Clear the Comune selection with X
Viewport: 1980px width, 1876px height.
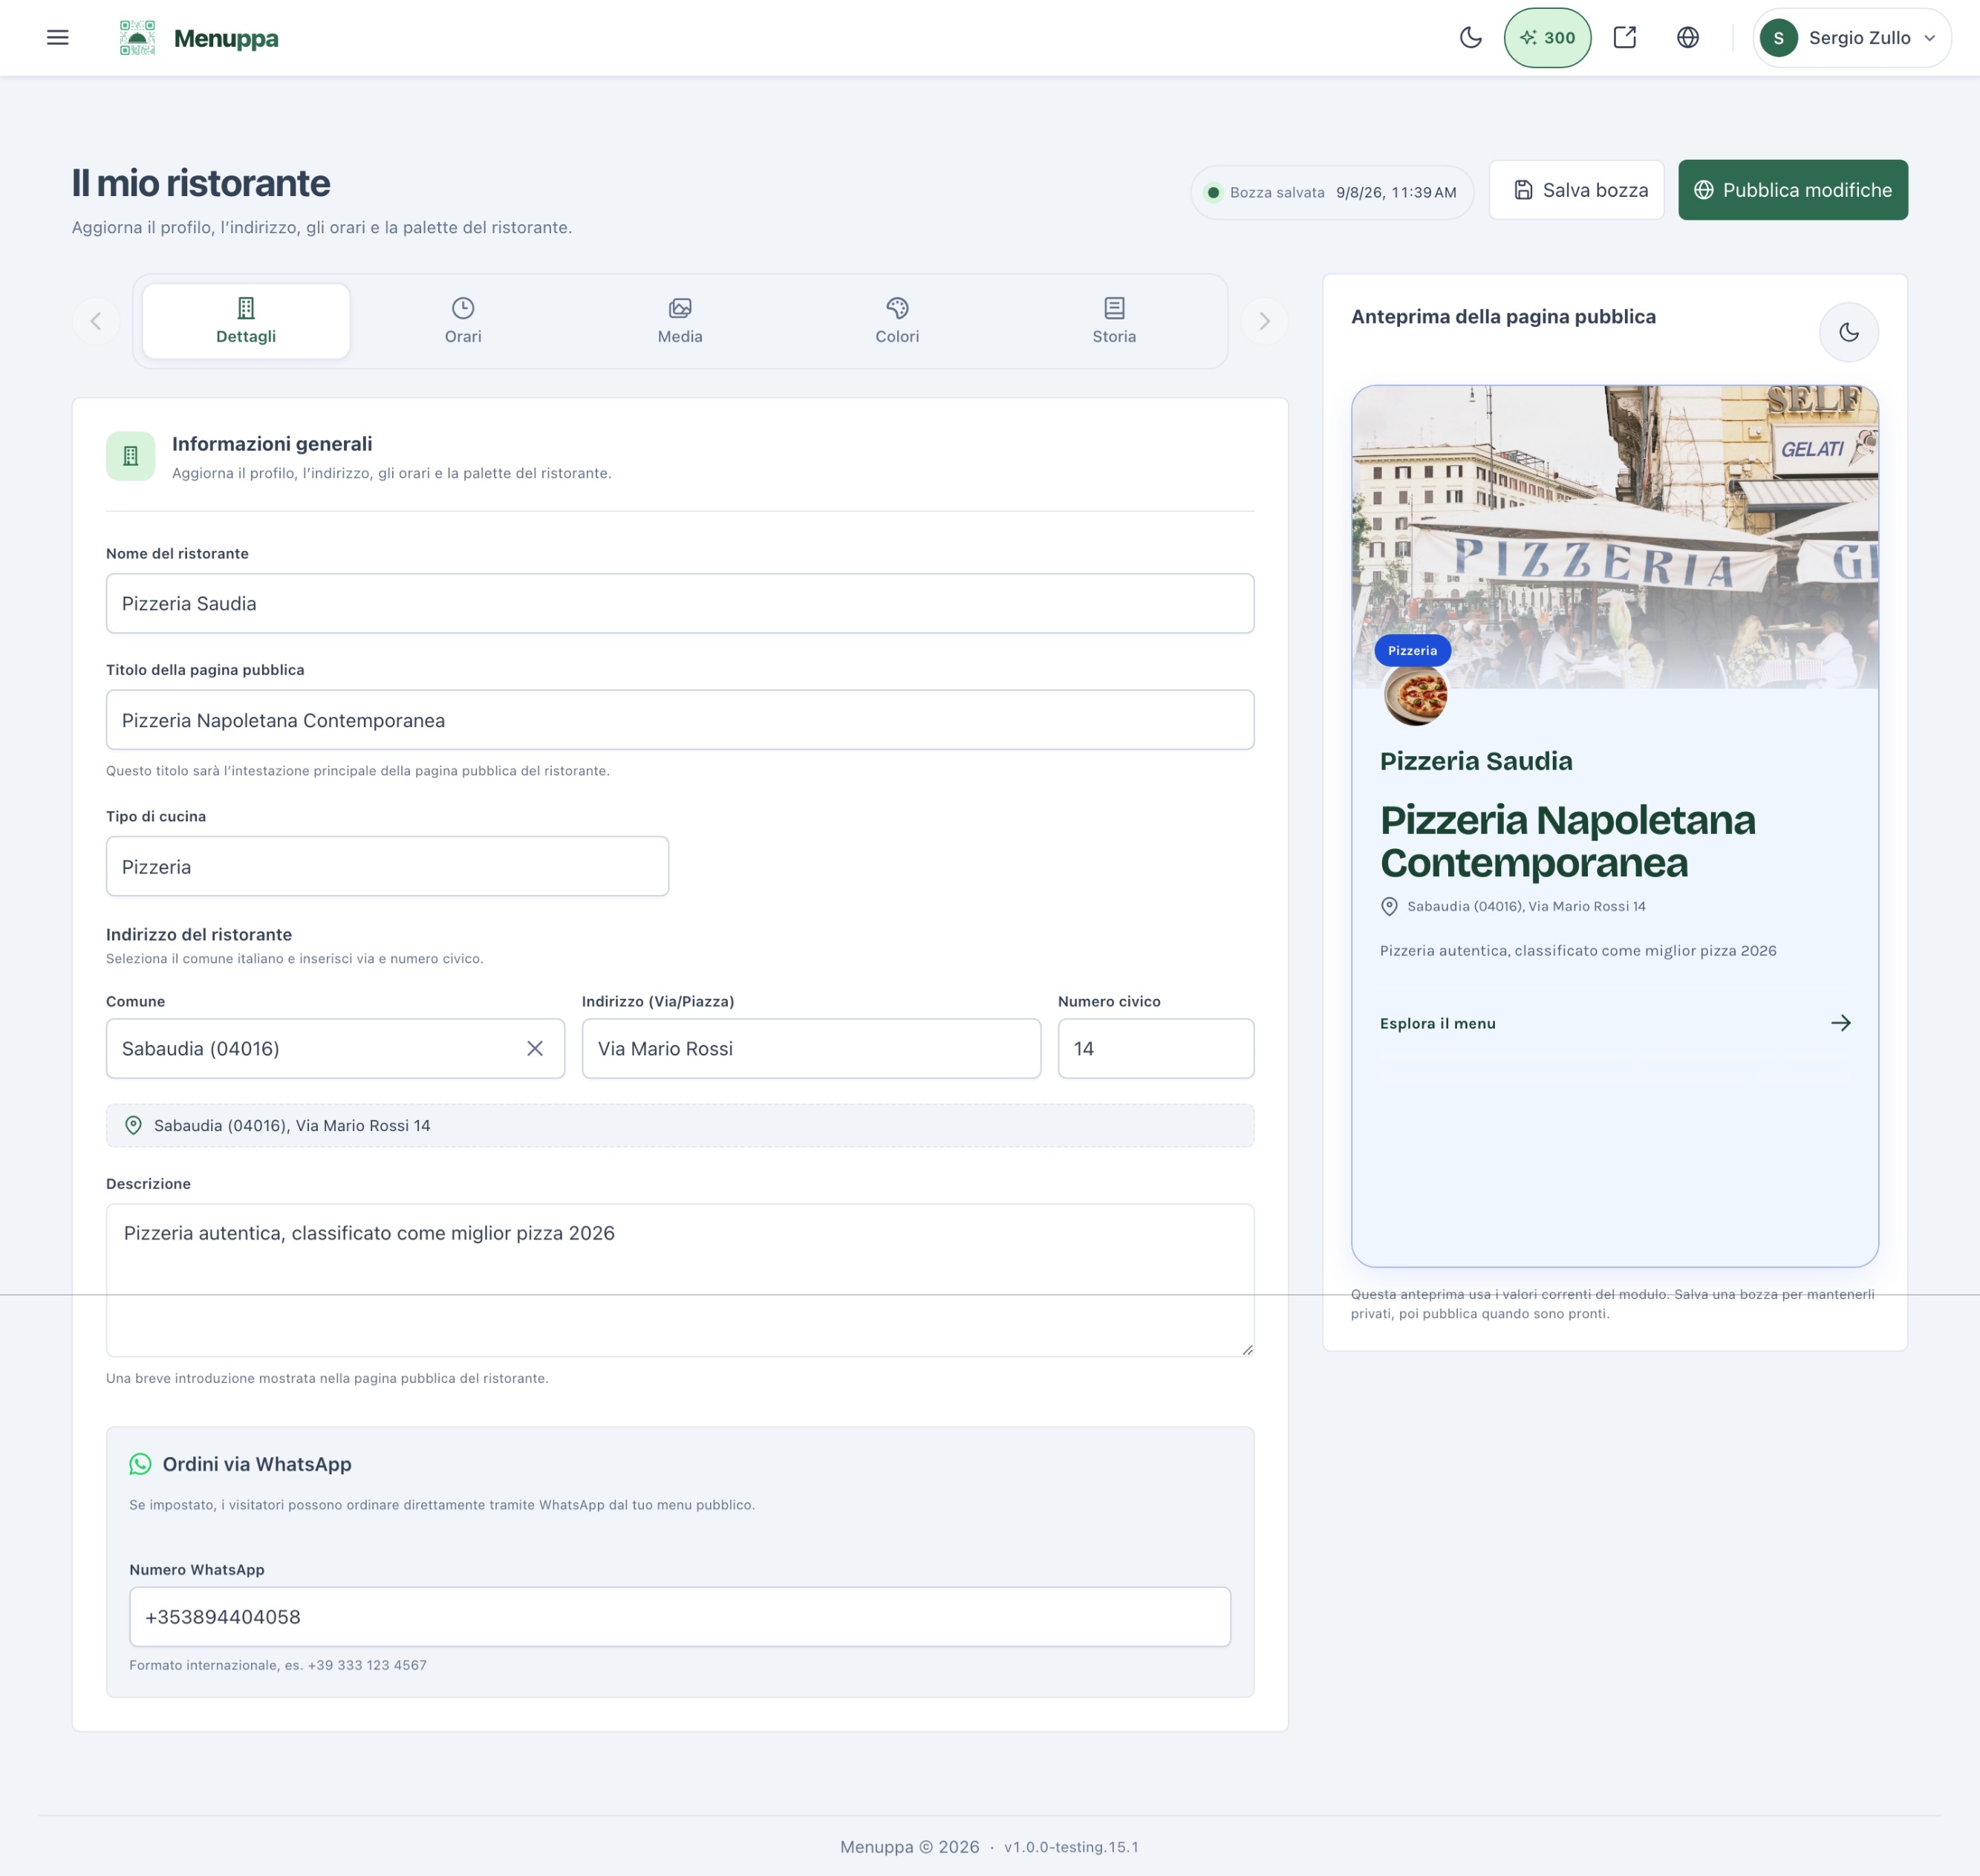coord(535,1048)
